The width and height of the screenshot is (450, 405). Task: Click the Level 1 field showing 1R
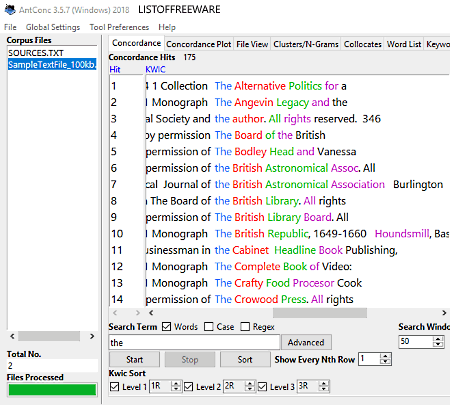click(x=160, y=386)
